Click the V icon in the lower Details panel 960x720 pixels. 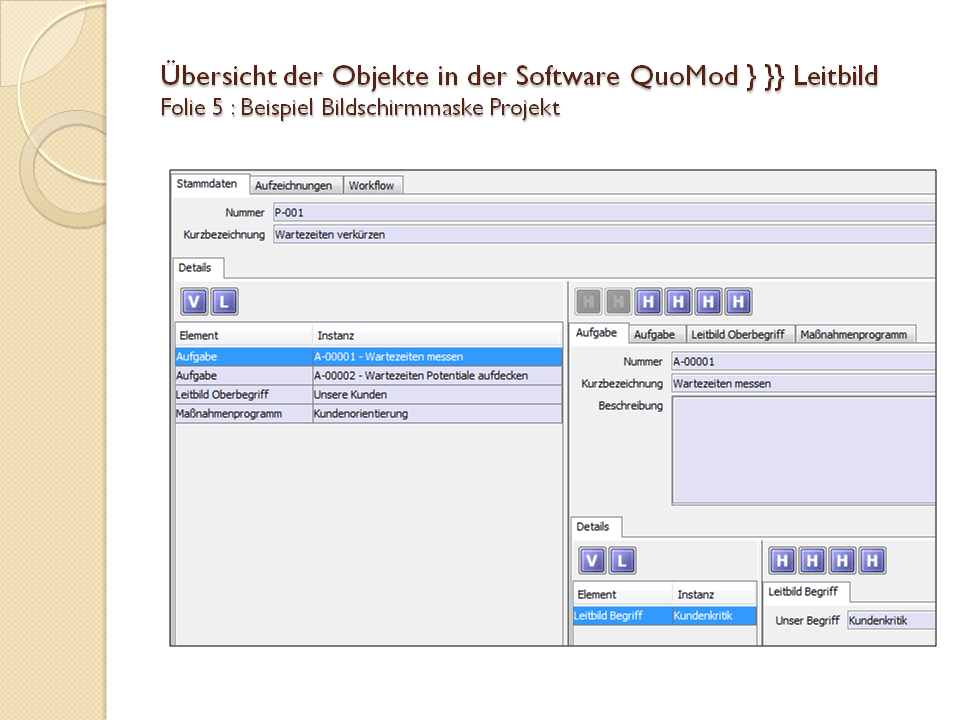click(592, 561)
